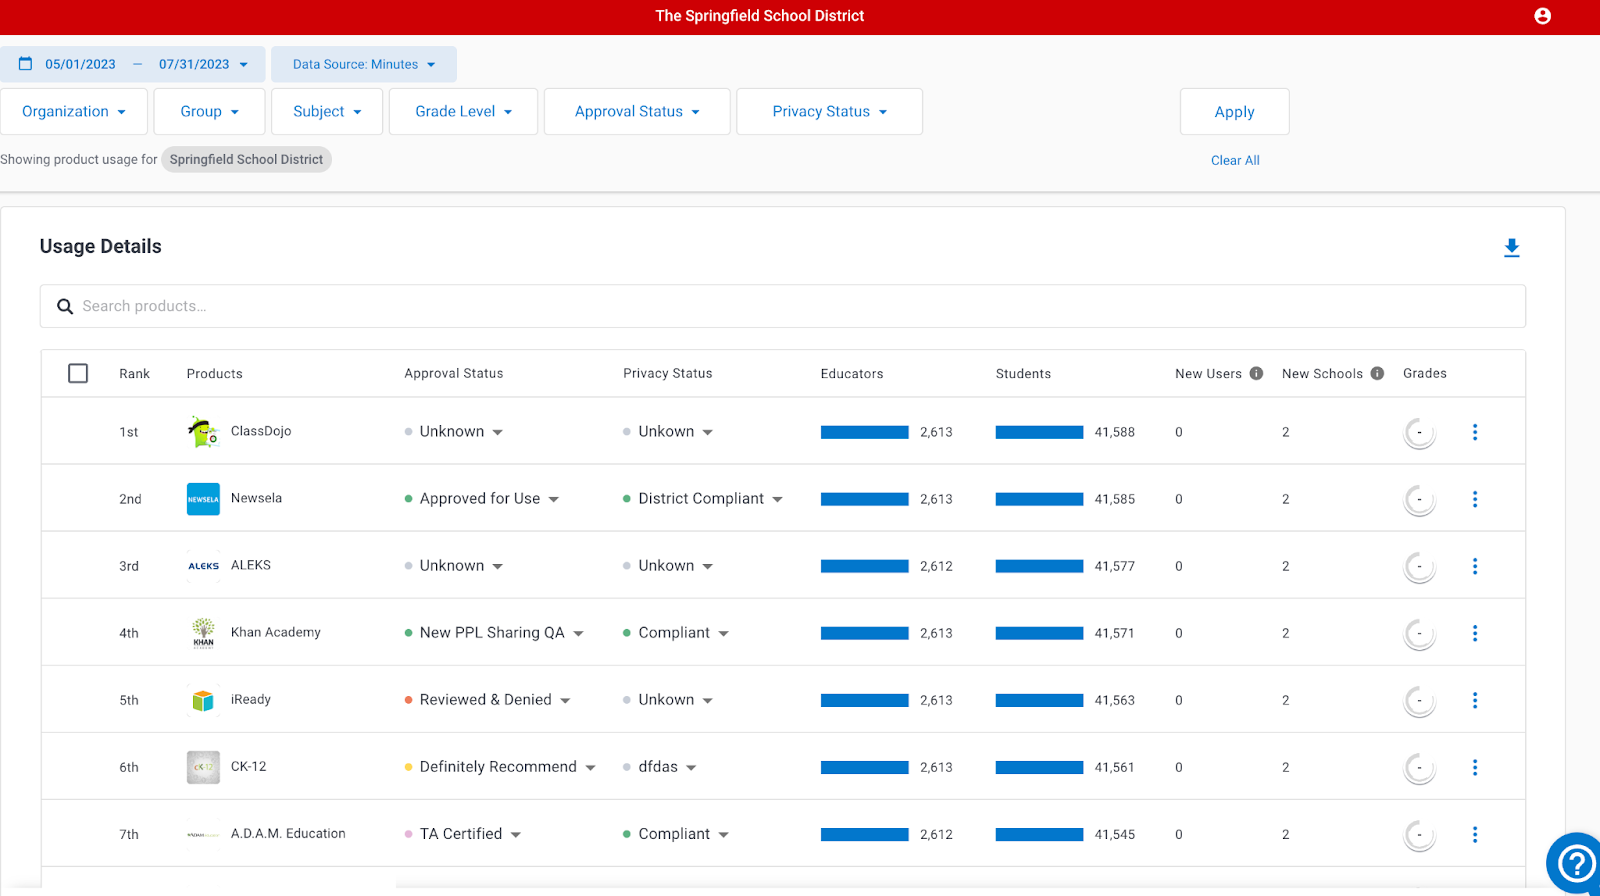
Task: Change iReady's Reviewed & Denied dropdown
Action: point(488,700)
